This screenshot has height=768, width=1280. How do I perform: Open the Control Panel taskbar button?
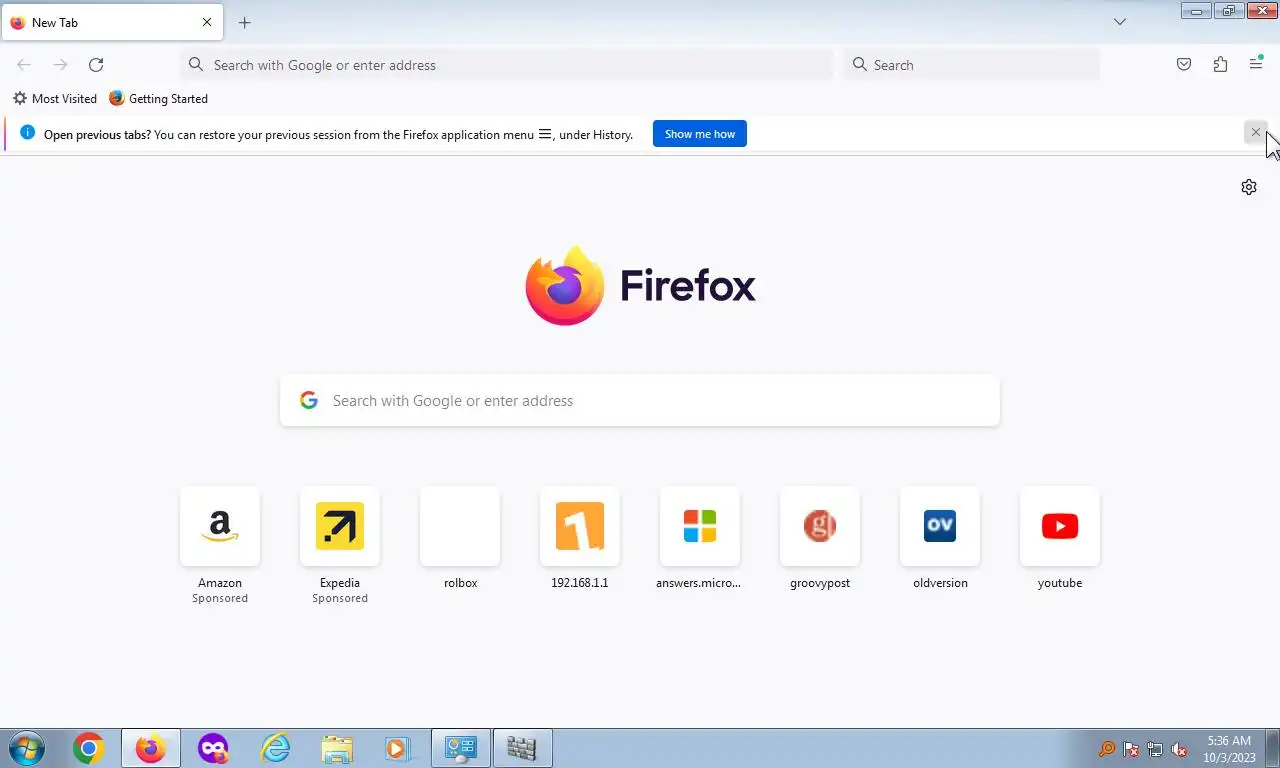pyautogui.click(x=461, y=748)
